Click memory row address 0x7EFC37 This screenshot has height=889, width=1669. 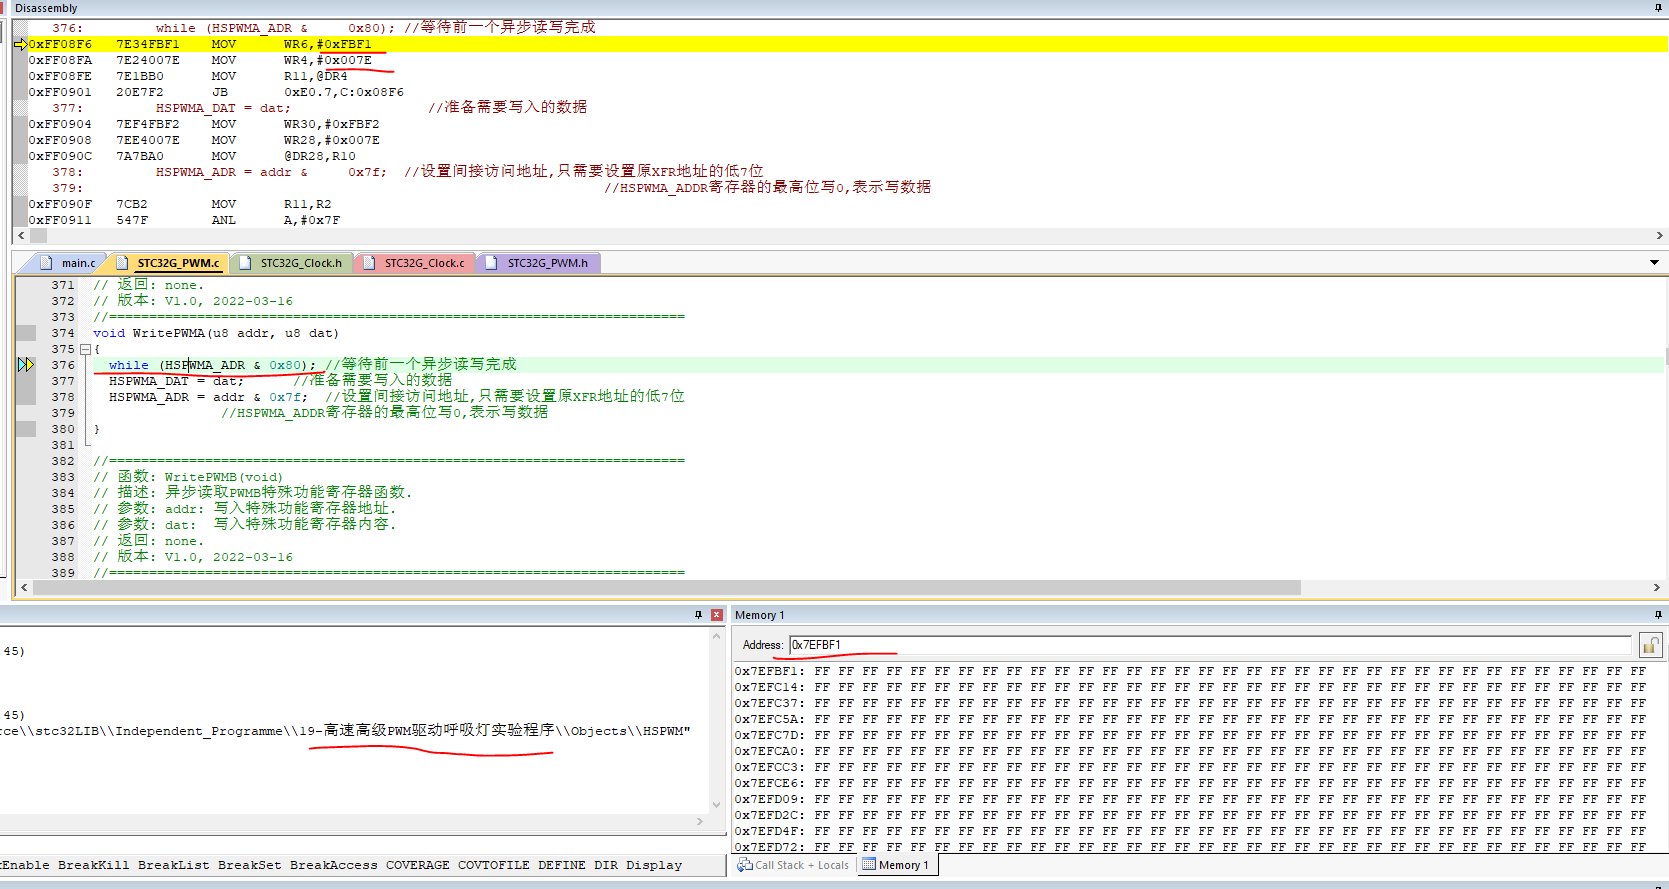(x=769, y=703)
